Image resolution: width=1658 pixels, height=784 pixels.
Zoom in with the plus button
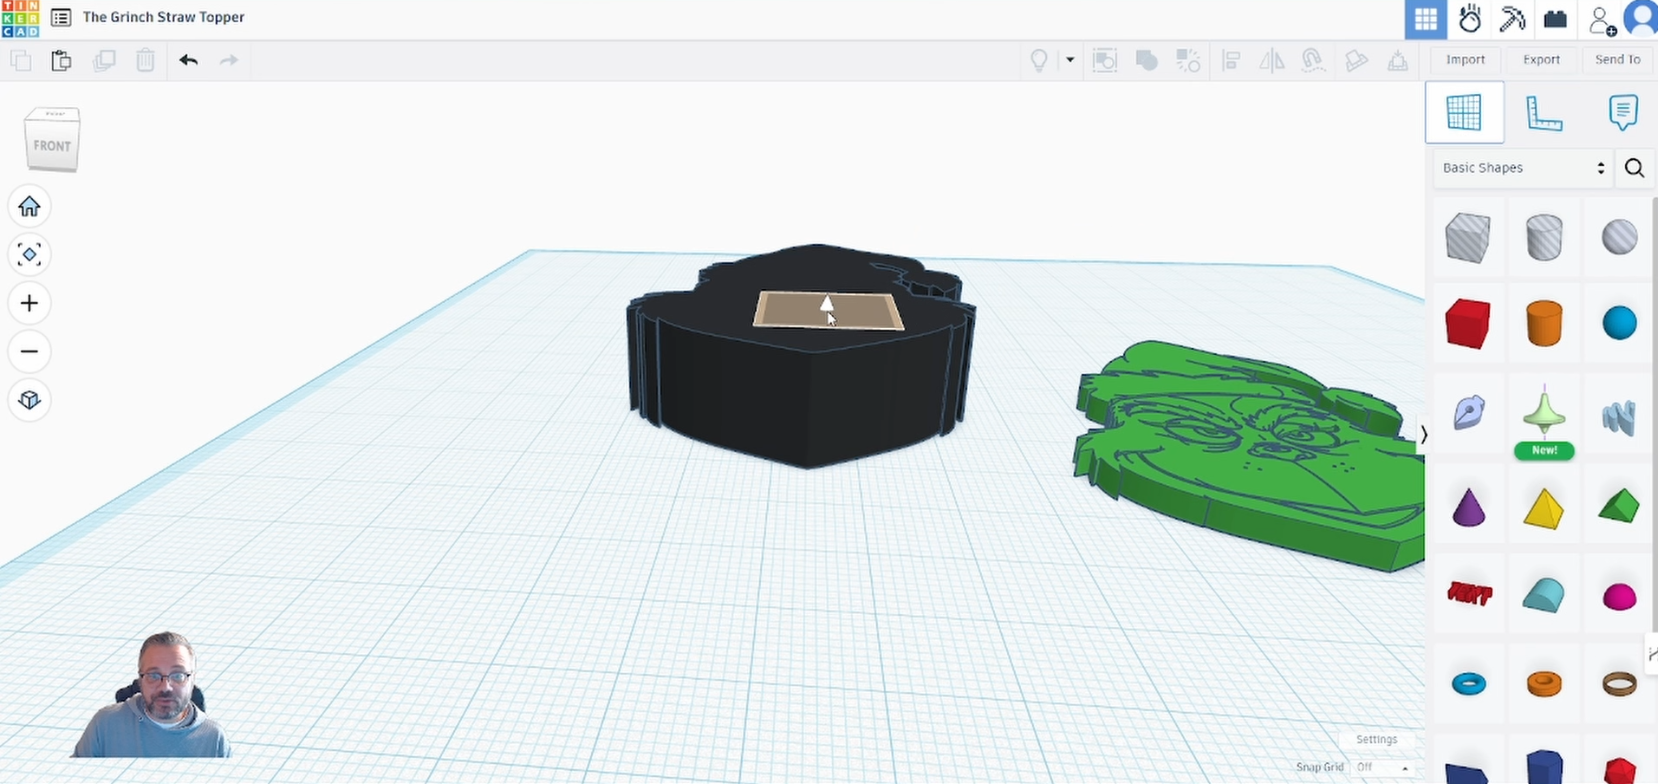coord(29,303)
